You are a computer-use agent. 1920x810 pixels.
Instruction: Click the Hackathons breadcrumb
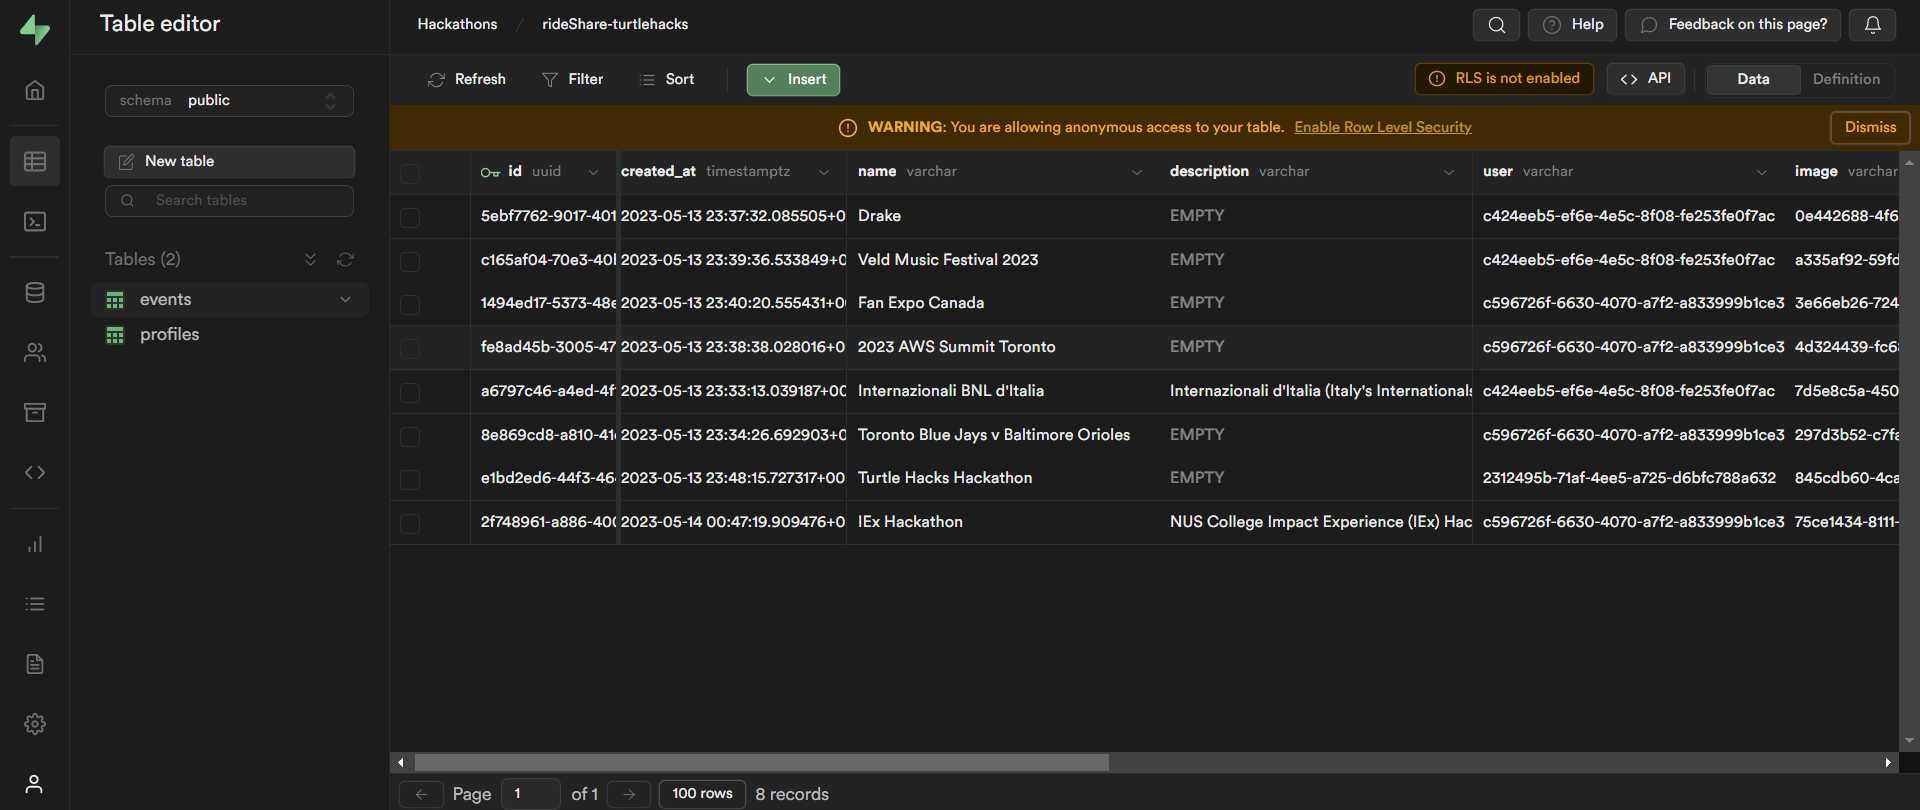pos(457,24)
